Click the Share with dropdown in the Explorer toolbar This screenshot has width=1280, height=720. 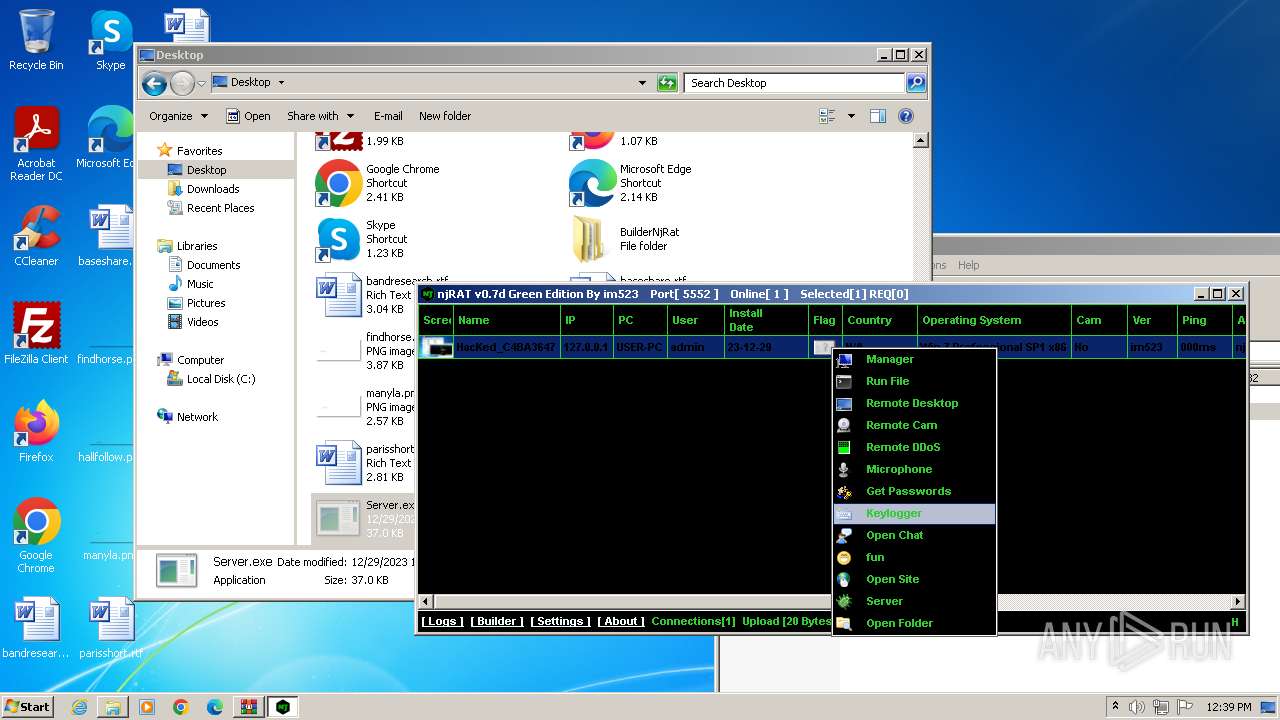[320, 116]
